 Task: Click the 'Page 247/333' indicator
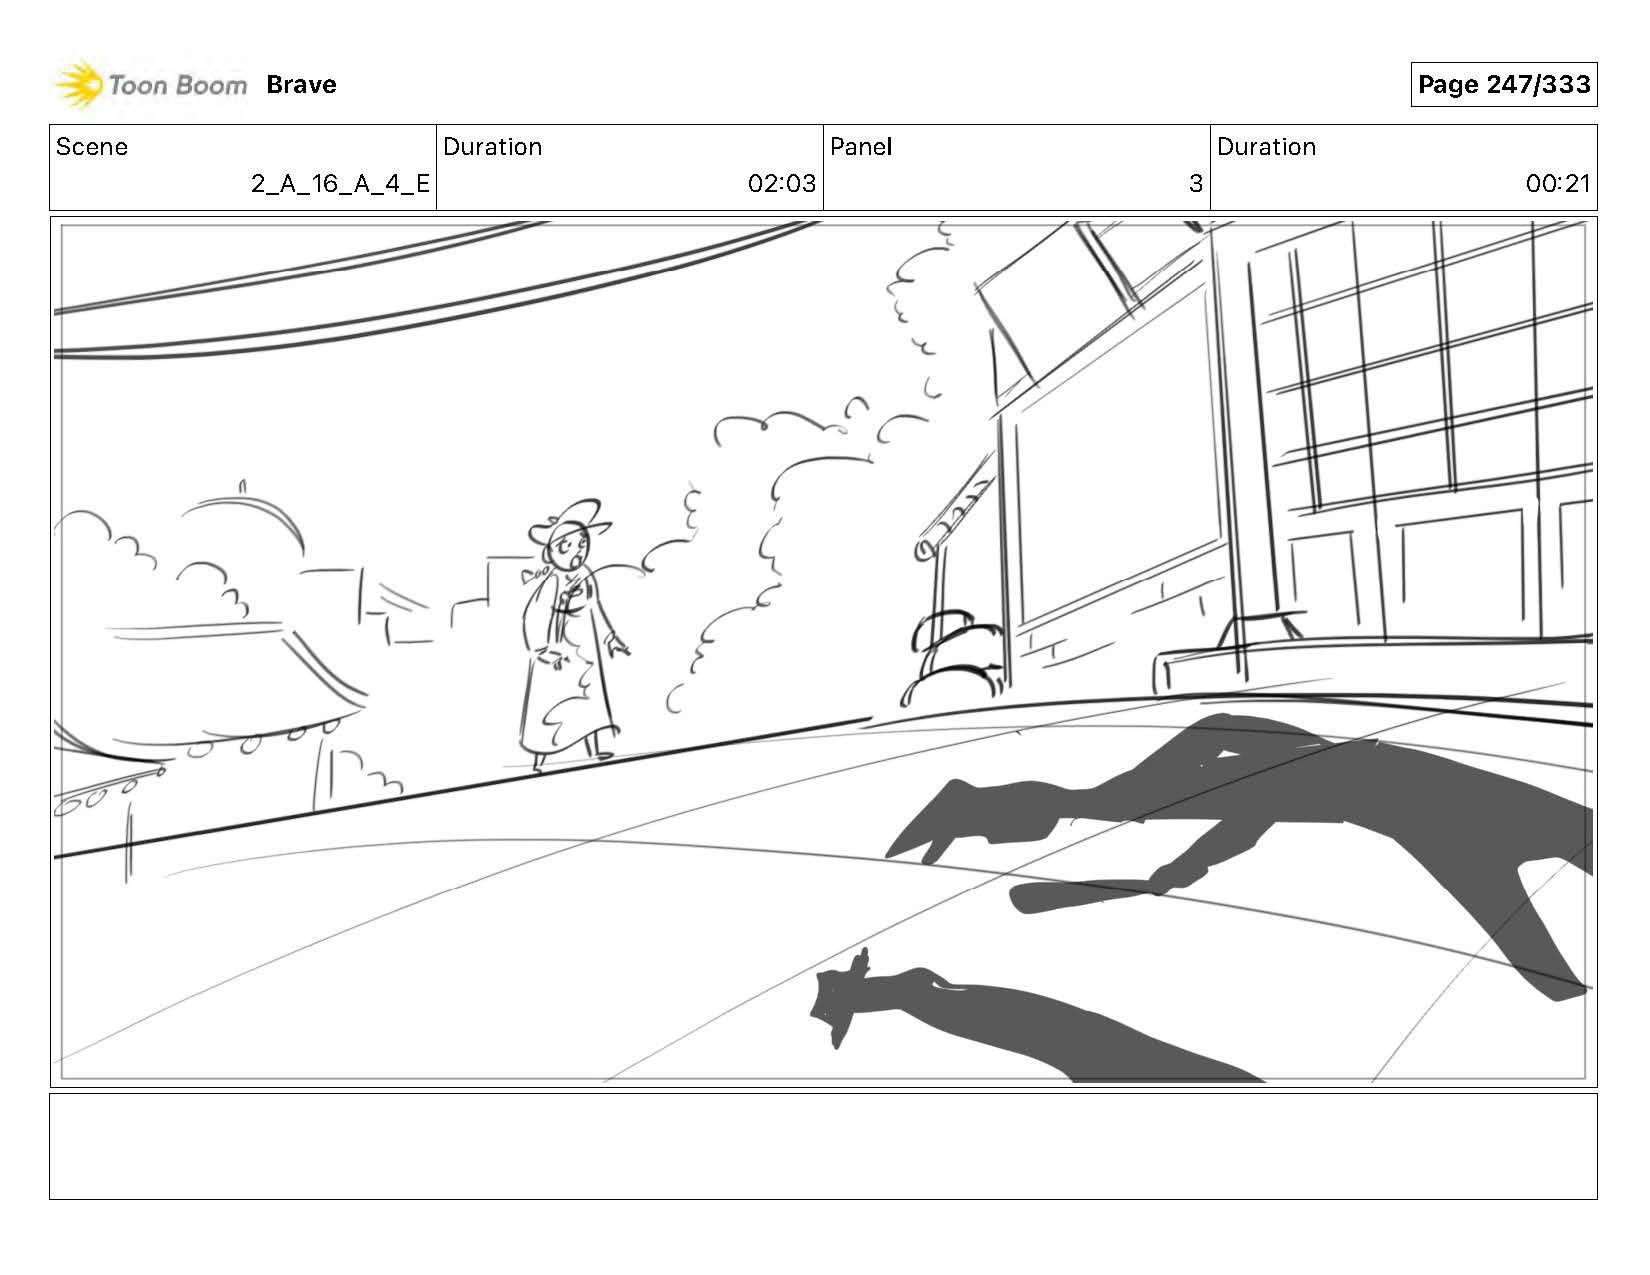click(x=1504, y=85)
